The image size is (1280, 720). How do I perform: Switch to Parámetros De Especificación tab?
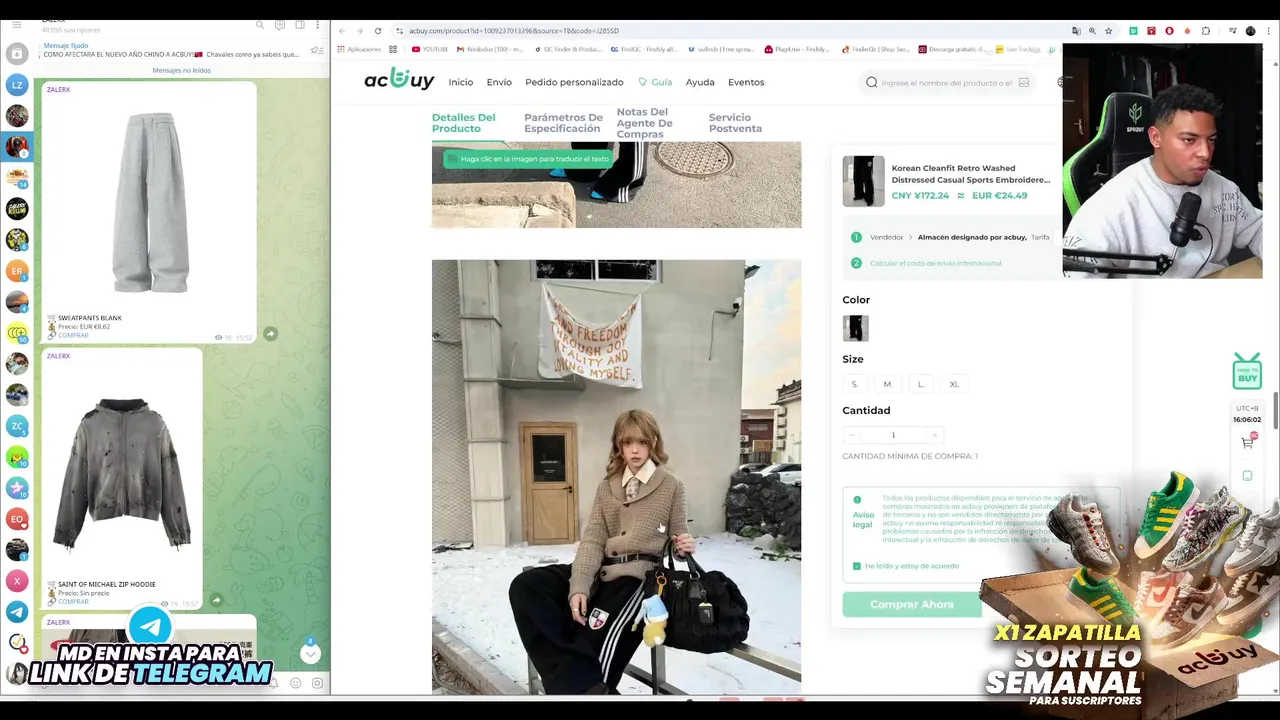click(563, 123)
